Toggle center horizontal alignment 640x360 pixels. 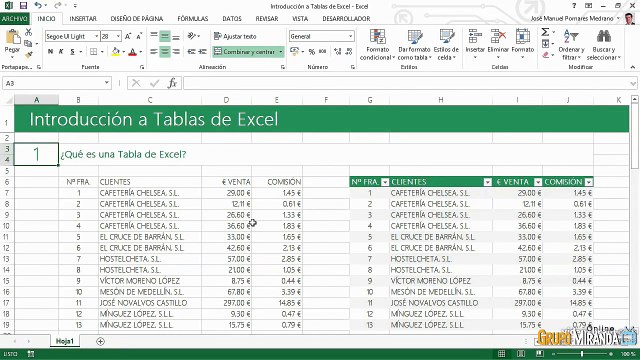[x=165, y=51]
